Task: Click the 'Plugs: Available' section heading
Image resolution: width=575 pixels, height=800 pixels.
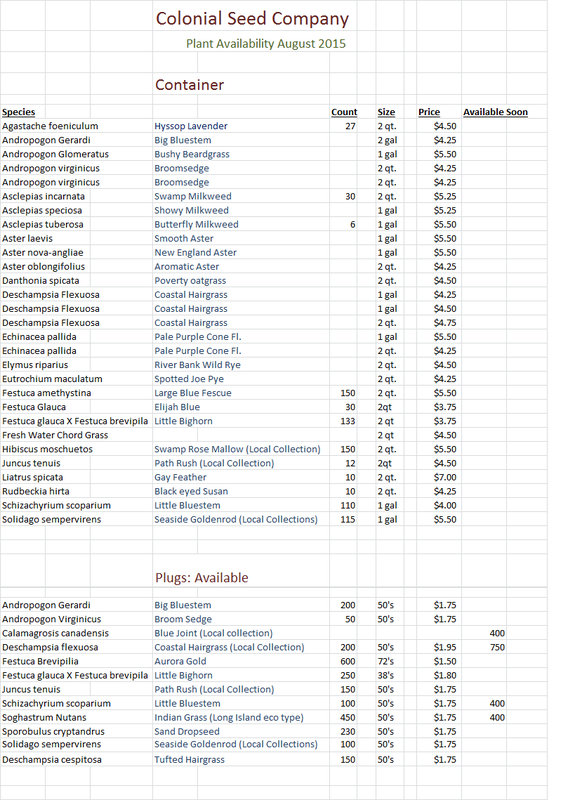Action: (202, 578)
